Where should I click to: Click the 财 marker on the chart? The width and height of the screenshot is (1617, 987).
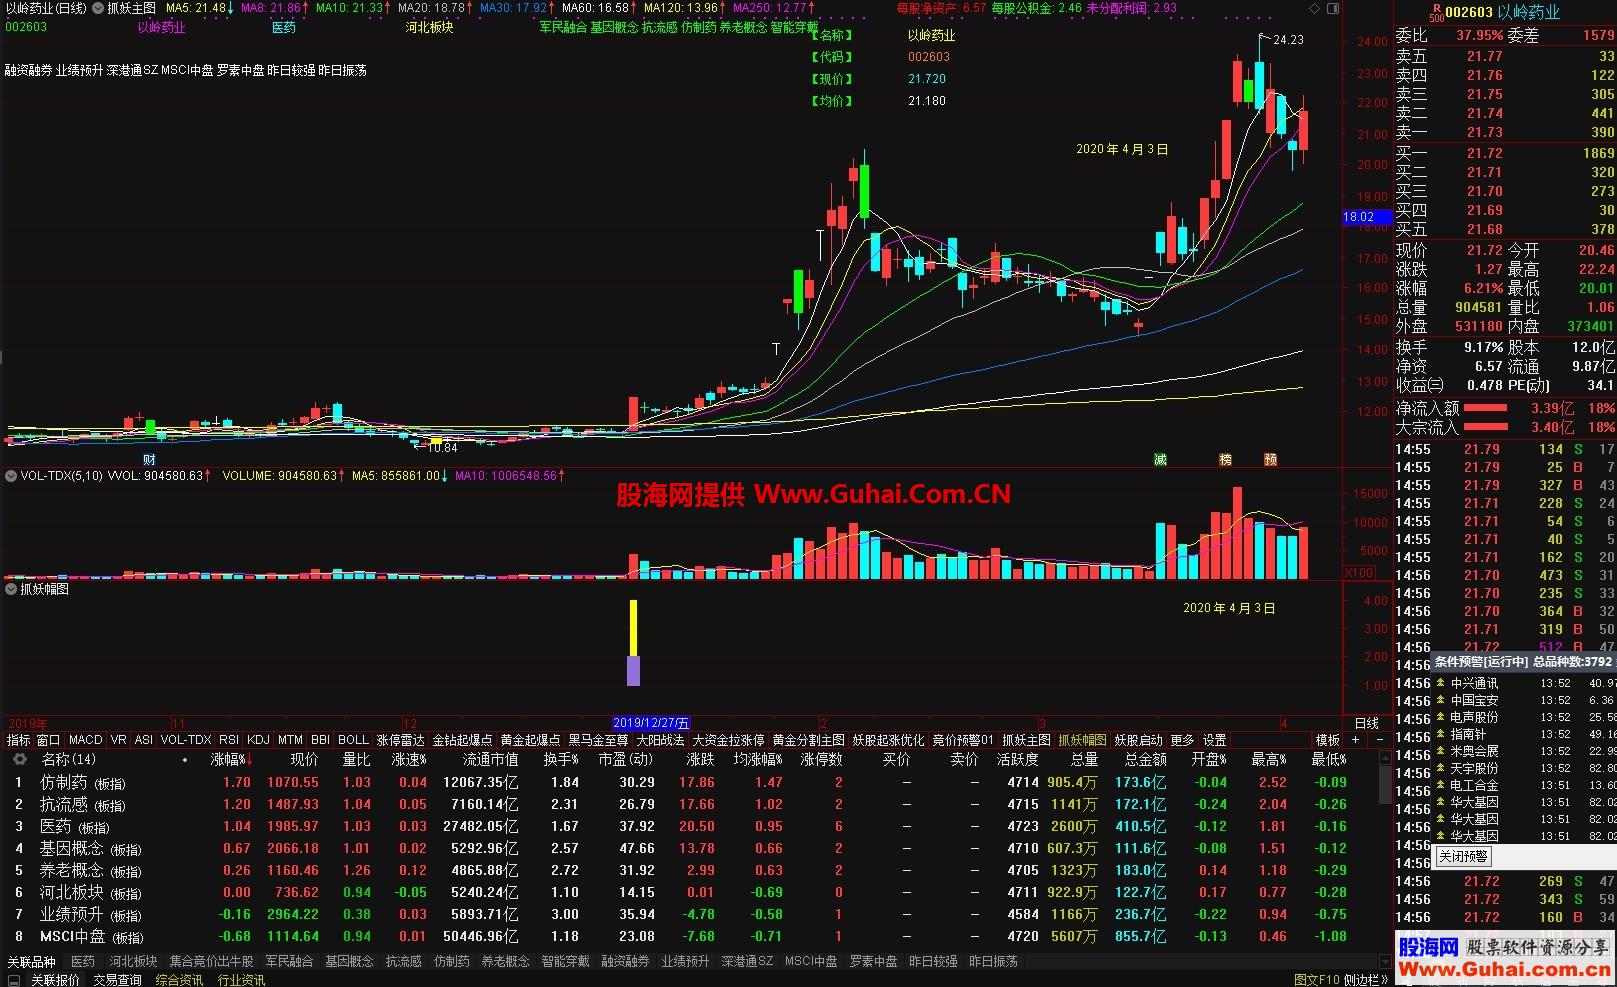pos(149,460)
